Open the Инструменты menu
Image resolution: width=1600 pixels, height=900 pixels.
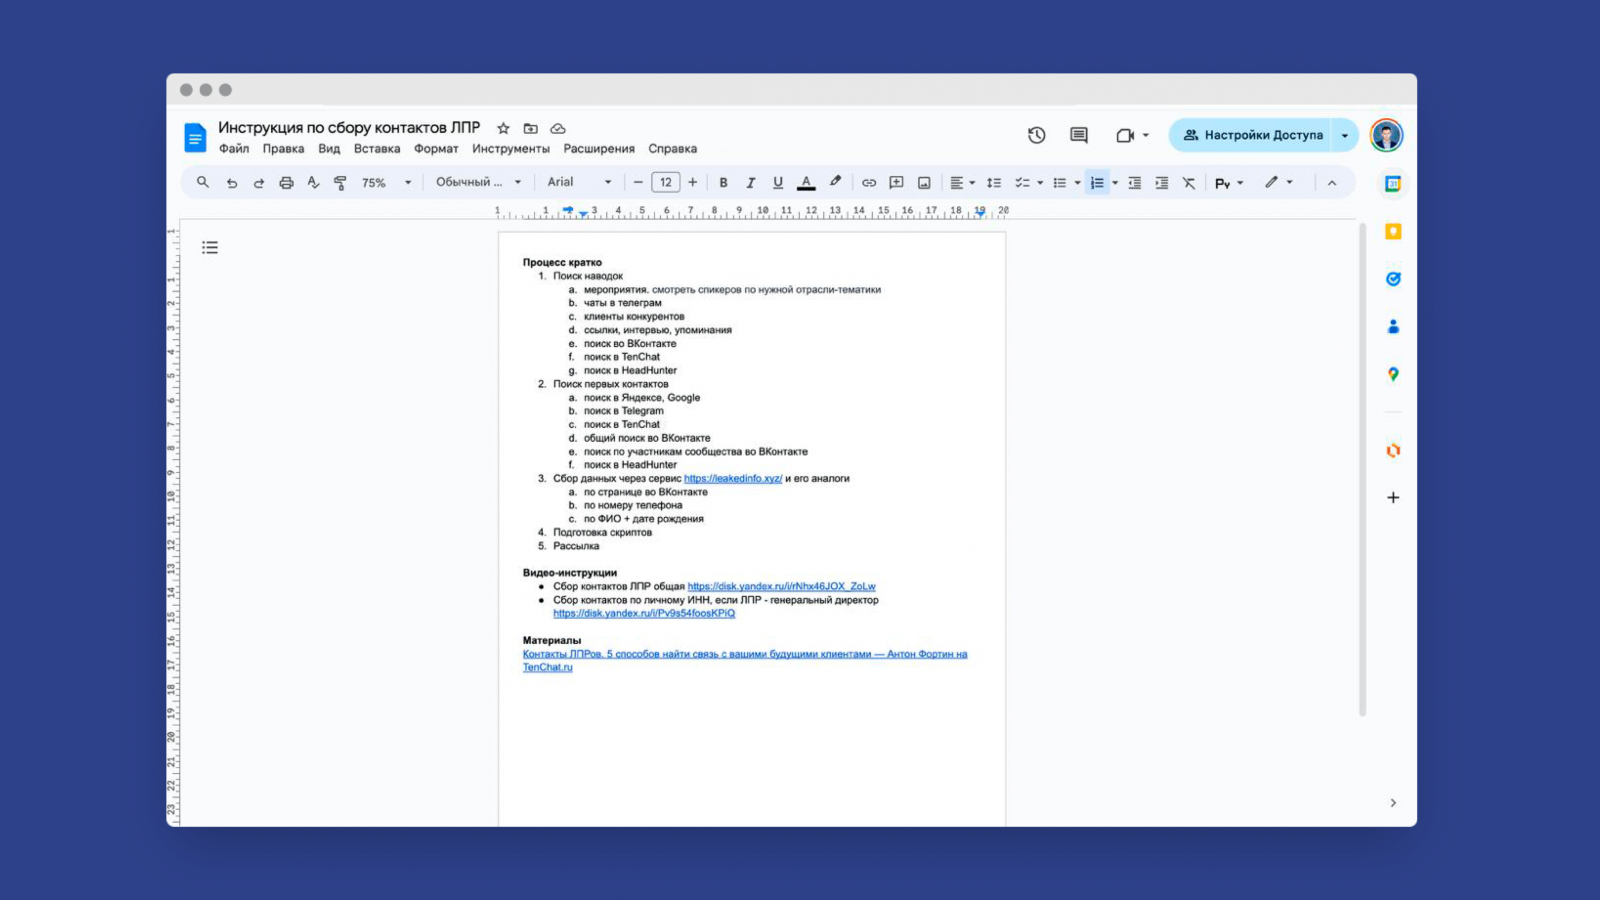(x=511, y=149)
